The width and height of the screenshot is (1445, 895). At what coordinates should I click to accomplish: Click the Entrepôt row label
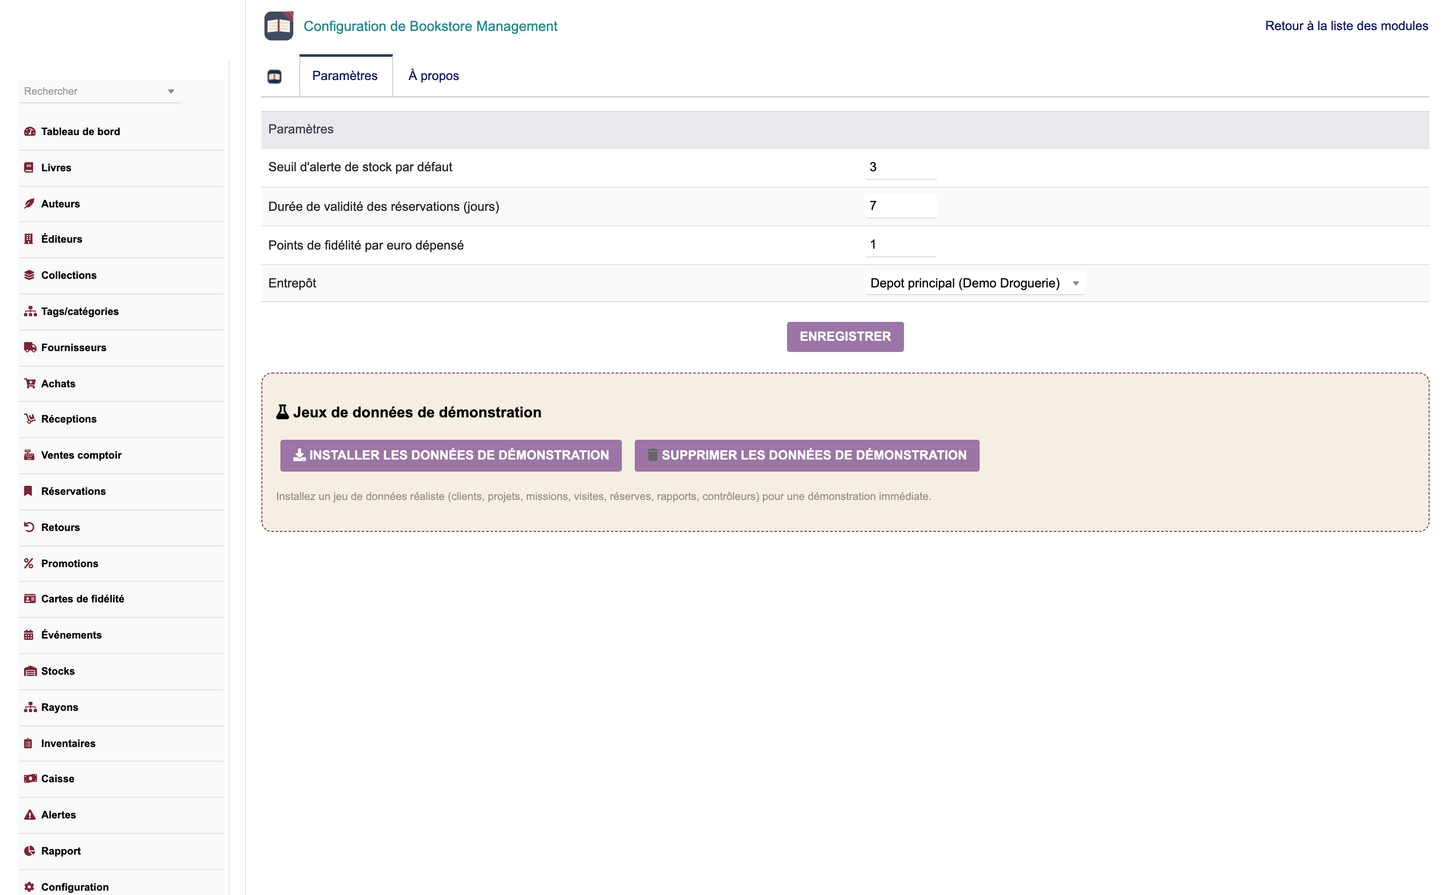pyautogui.click(x=292, y=283)
